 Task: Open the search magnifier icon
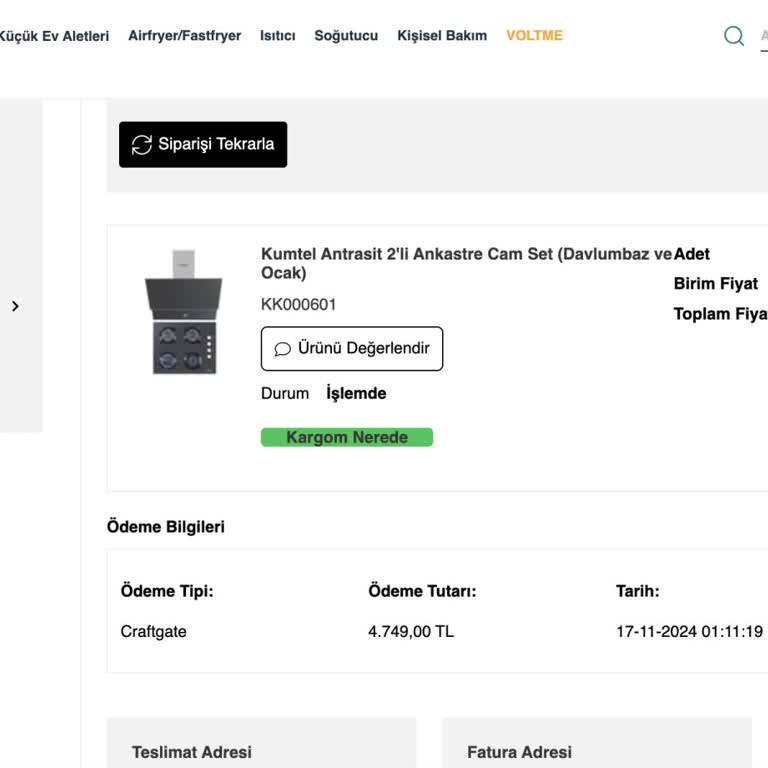(734, 36)
